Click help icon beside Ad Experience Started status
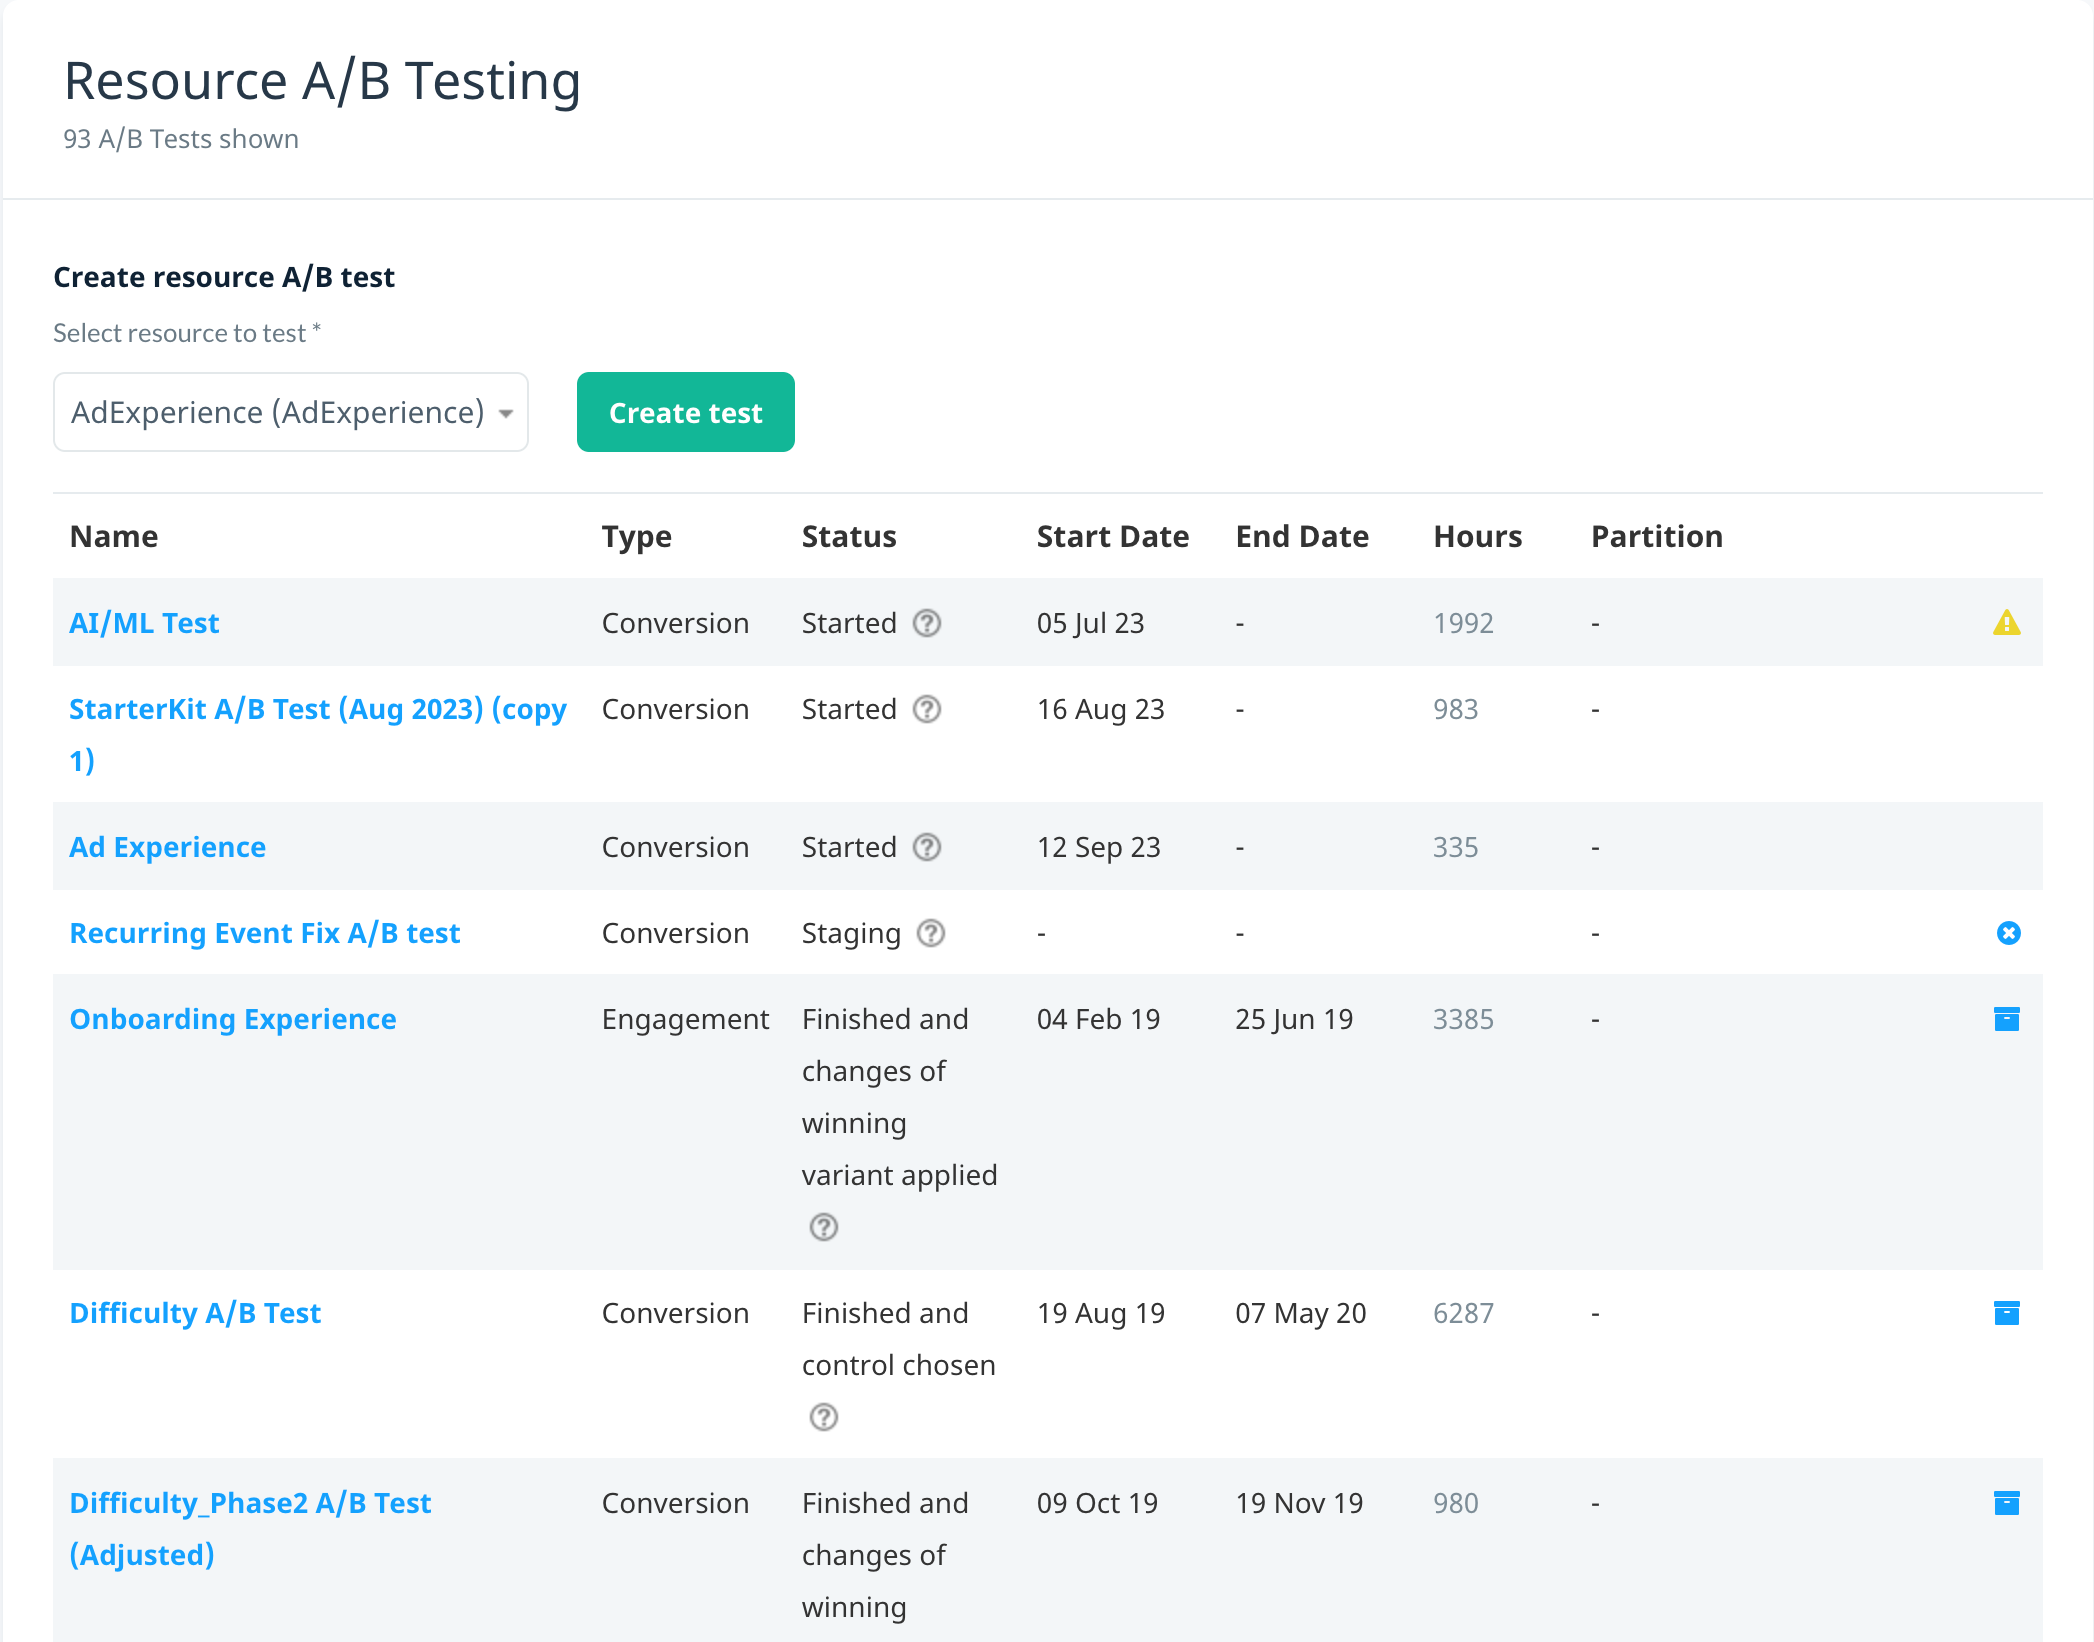The height and width of the screenshot is (1642, 2094). (x=927, y=847)
